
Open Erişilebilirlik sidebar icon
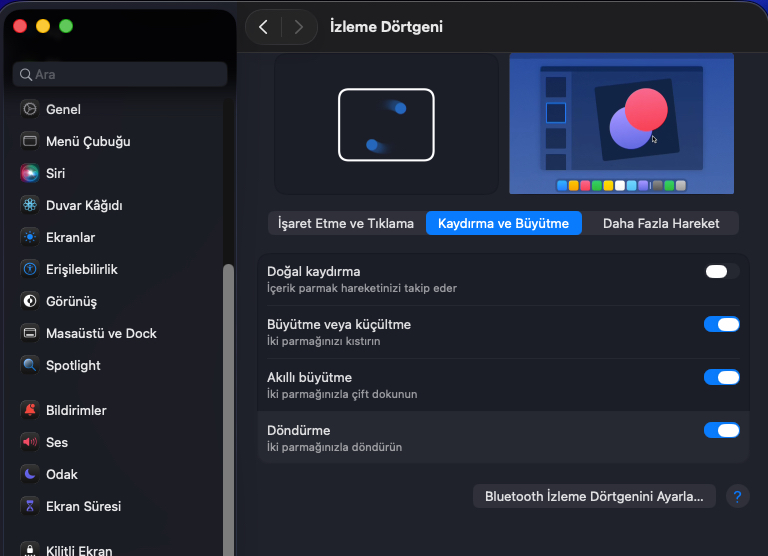pos(30,269)
